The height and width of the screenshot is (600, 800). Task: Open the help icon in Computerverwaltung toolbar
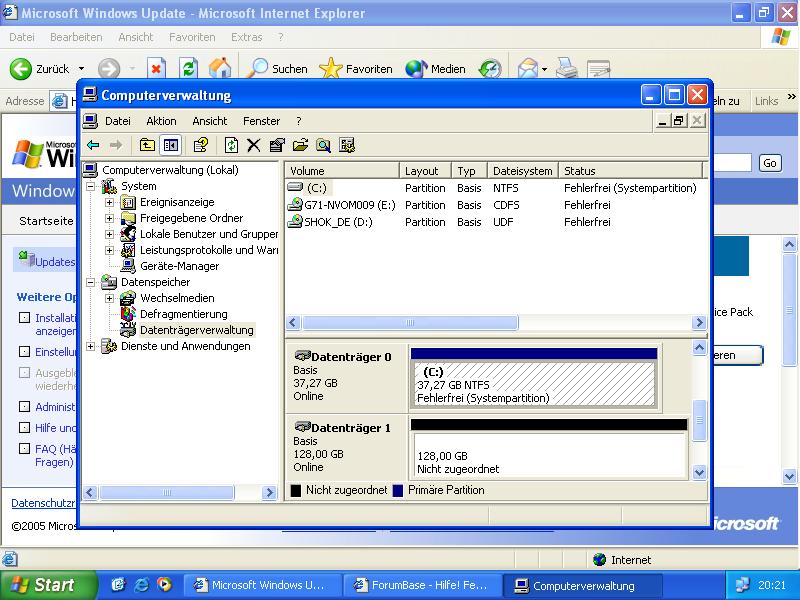tap(201, 145)
